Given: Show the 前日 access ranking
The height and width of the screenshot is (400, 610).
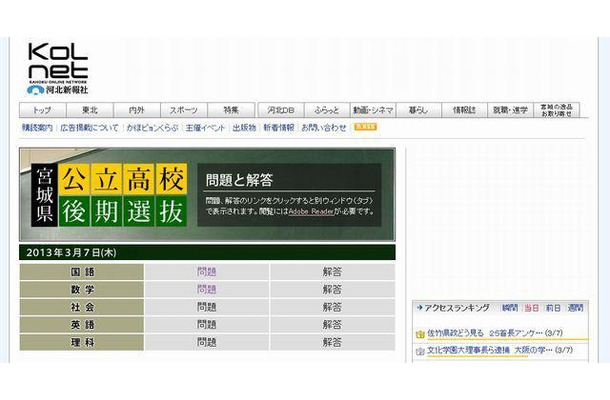Looking at the screenshot, I should (553, 308).
